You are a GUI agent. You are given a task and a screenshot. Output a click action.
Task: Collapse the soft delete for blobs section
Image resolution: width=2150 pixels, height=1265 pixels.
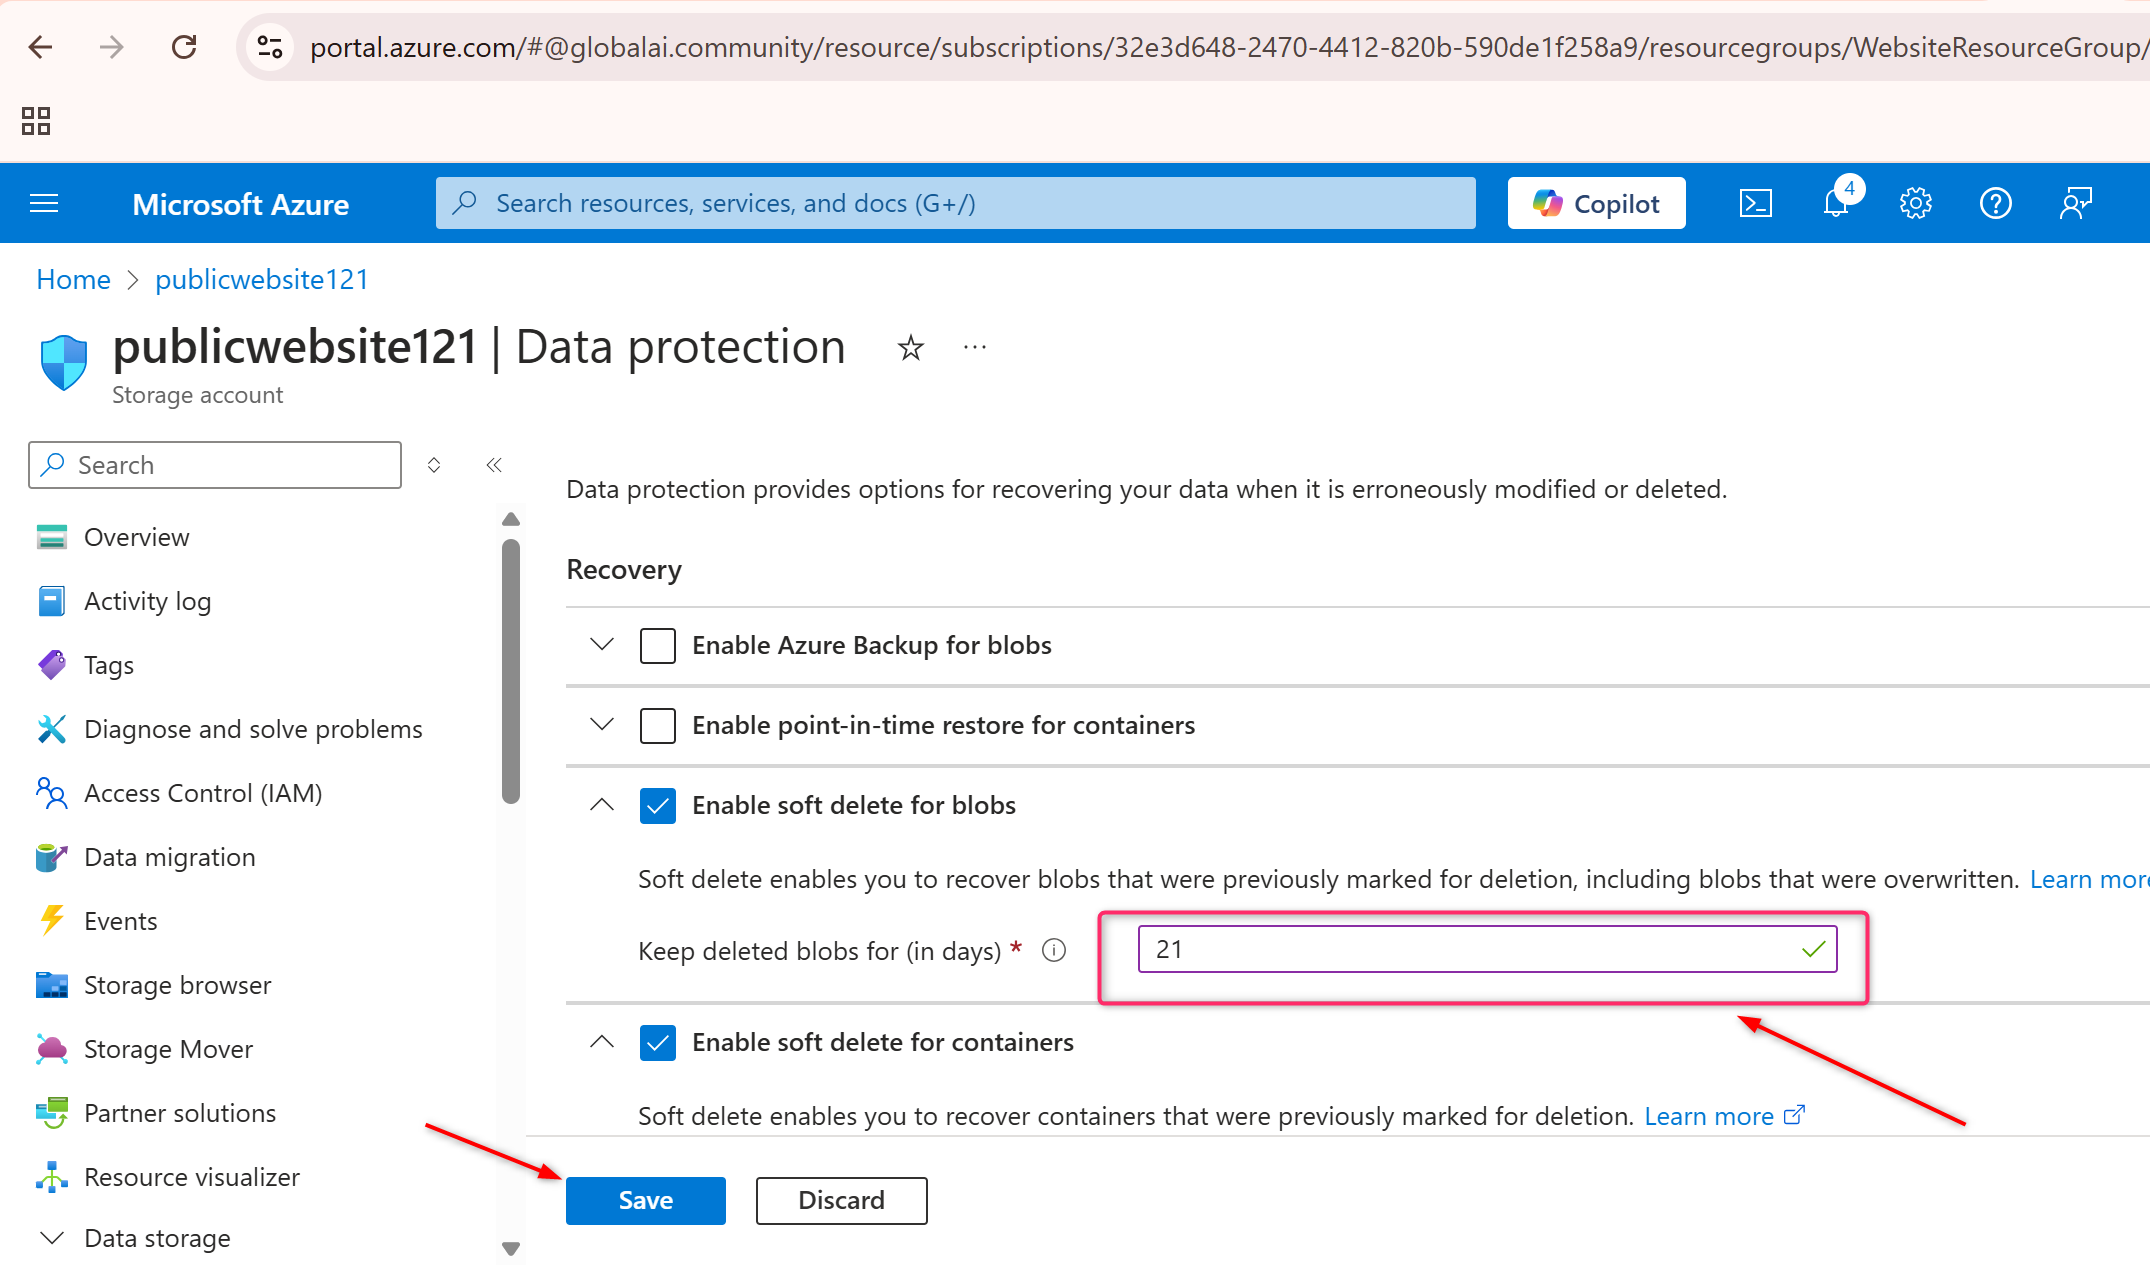point(602,805)
